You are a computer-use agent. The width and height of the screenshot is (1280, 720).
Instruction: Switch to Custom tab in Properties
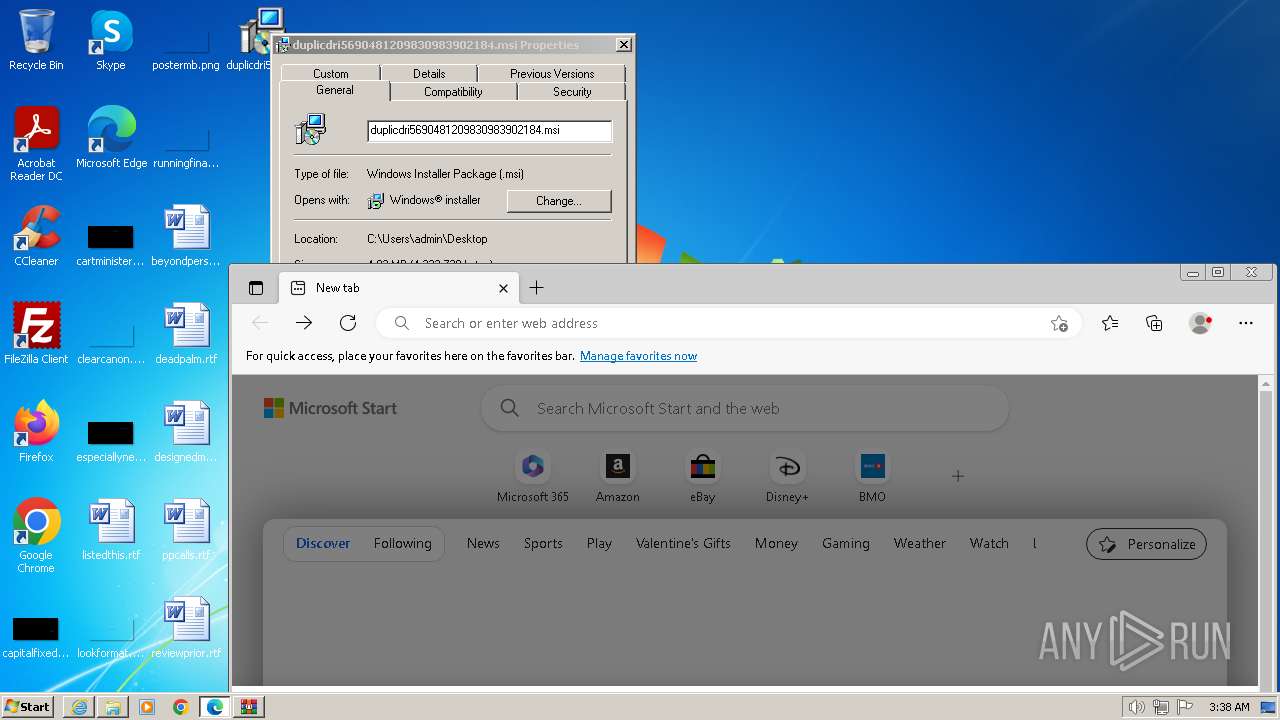[x=331, y=73]
